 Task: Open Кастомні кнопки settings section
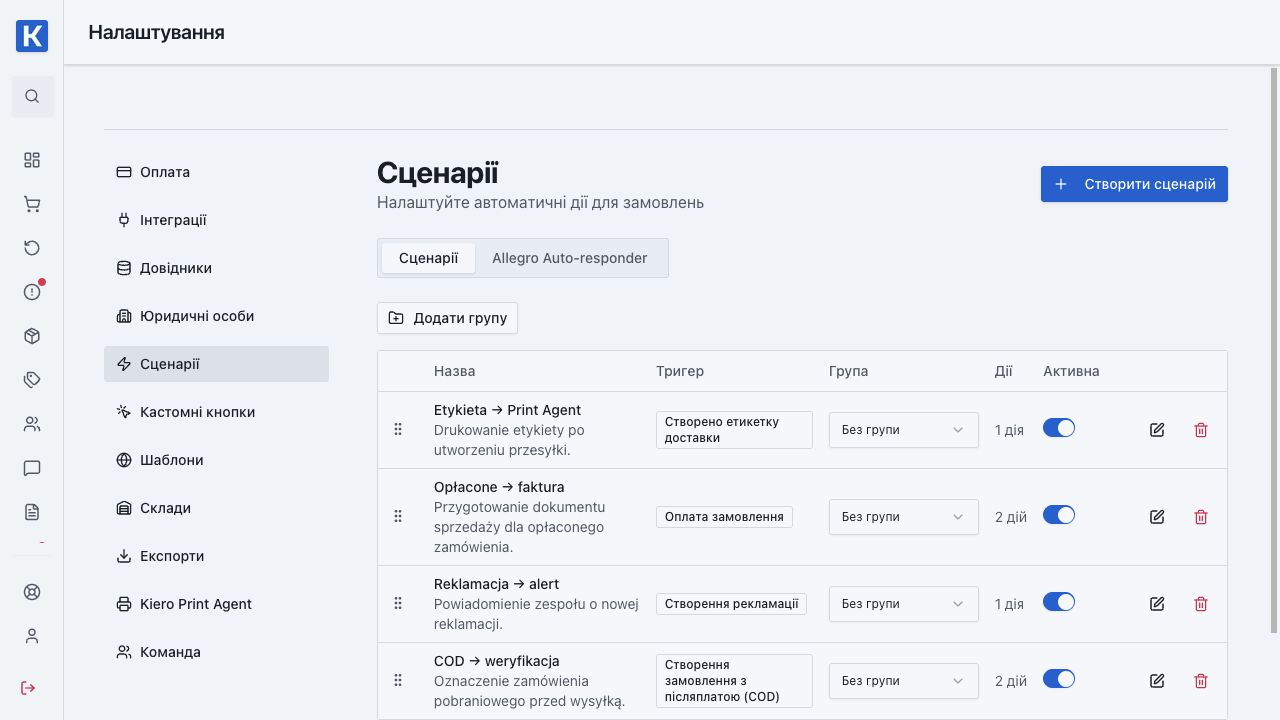(216, 412)
